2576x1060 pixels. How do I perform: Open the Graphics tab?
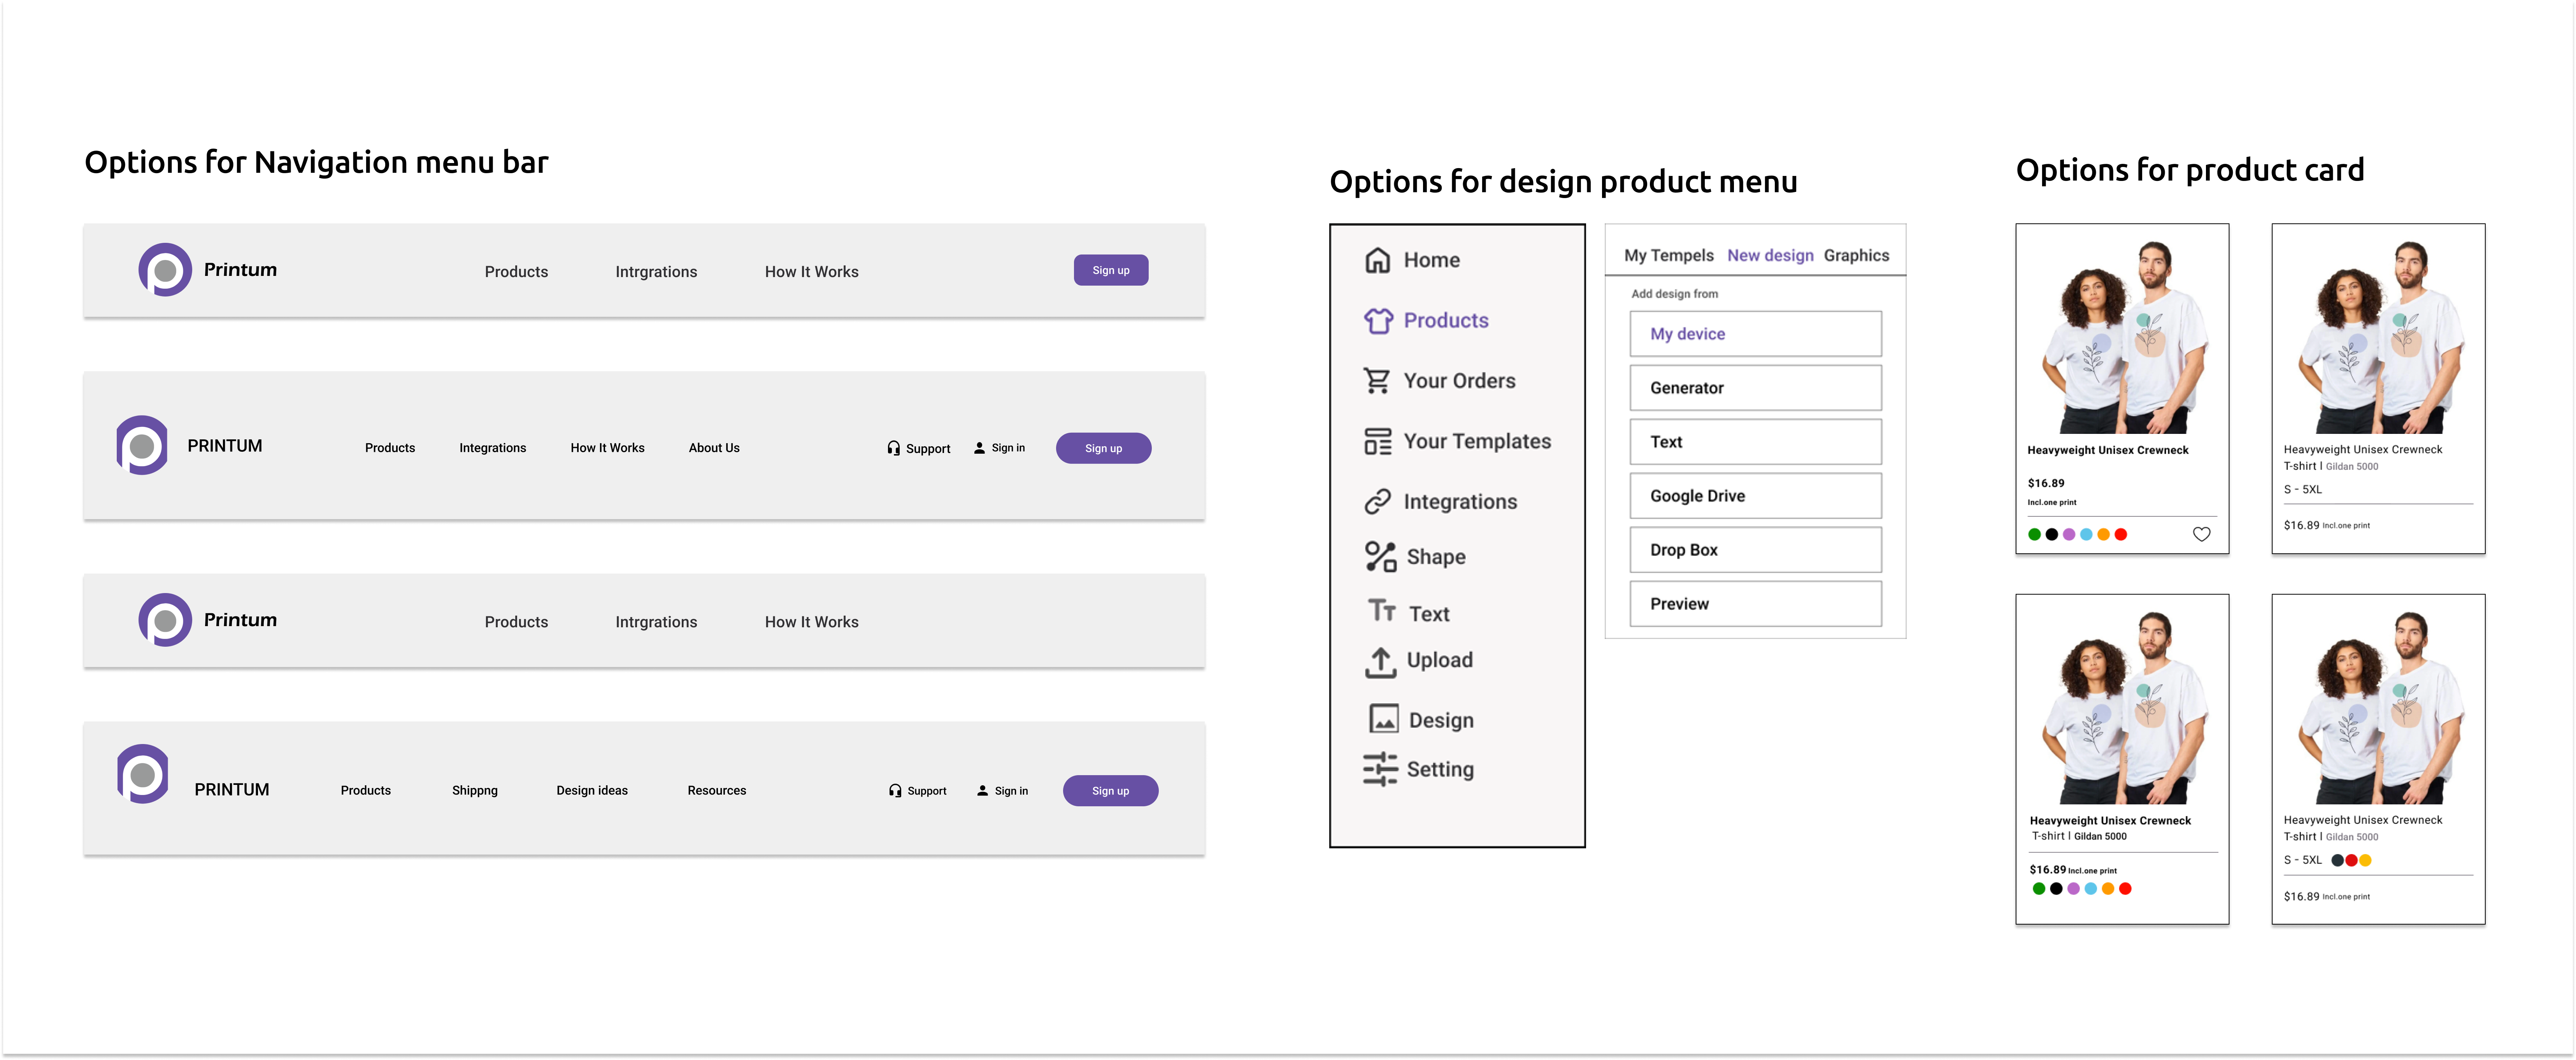(1856, 256)
